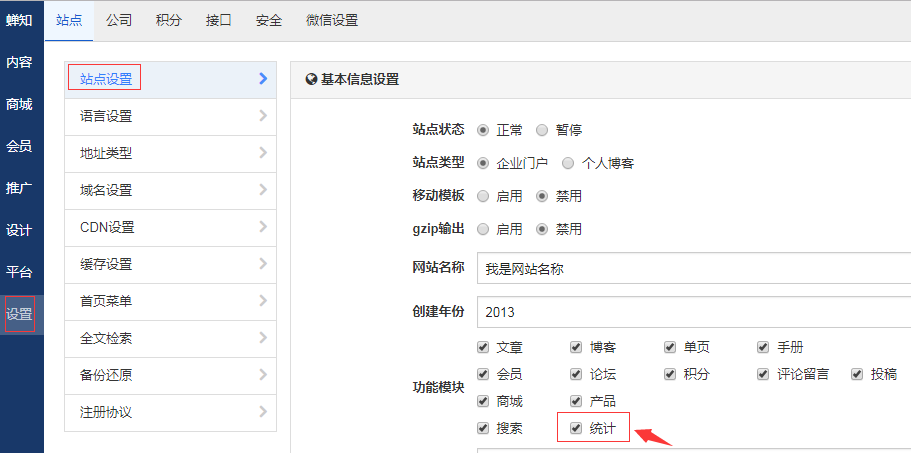Expand the 站点设置 chevron arrow
The width and height of the screenshot is (911, 453).
tap(263, 78)
